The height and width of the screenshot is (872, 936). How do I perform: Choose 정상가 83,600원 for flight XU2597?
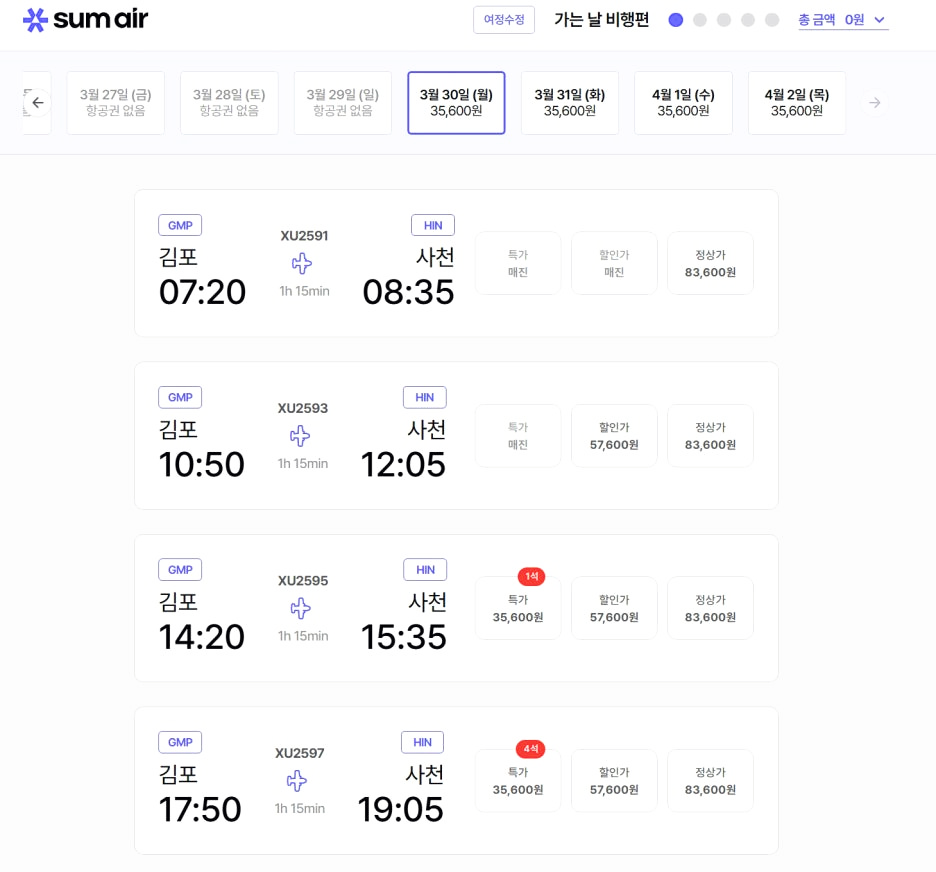coord(710,781)
